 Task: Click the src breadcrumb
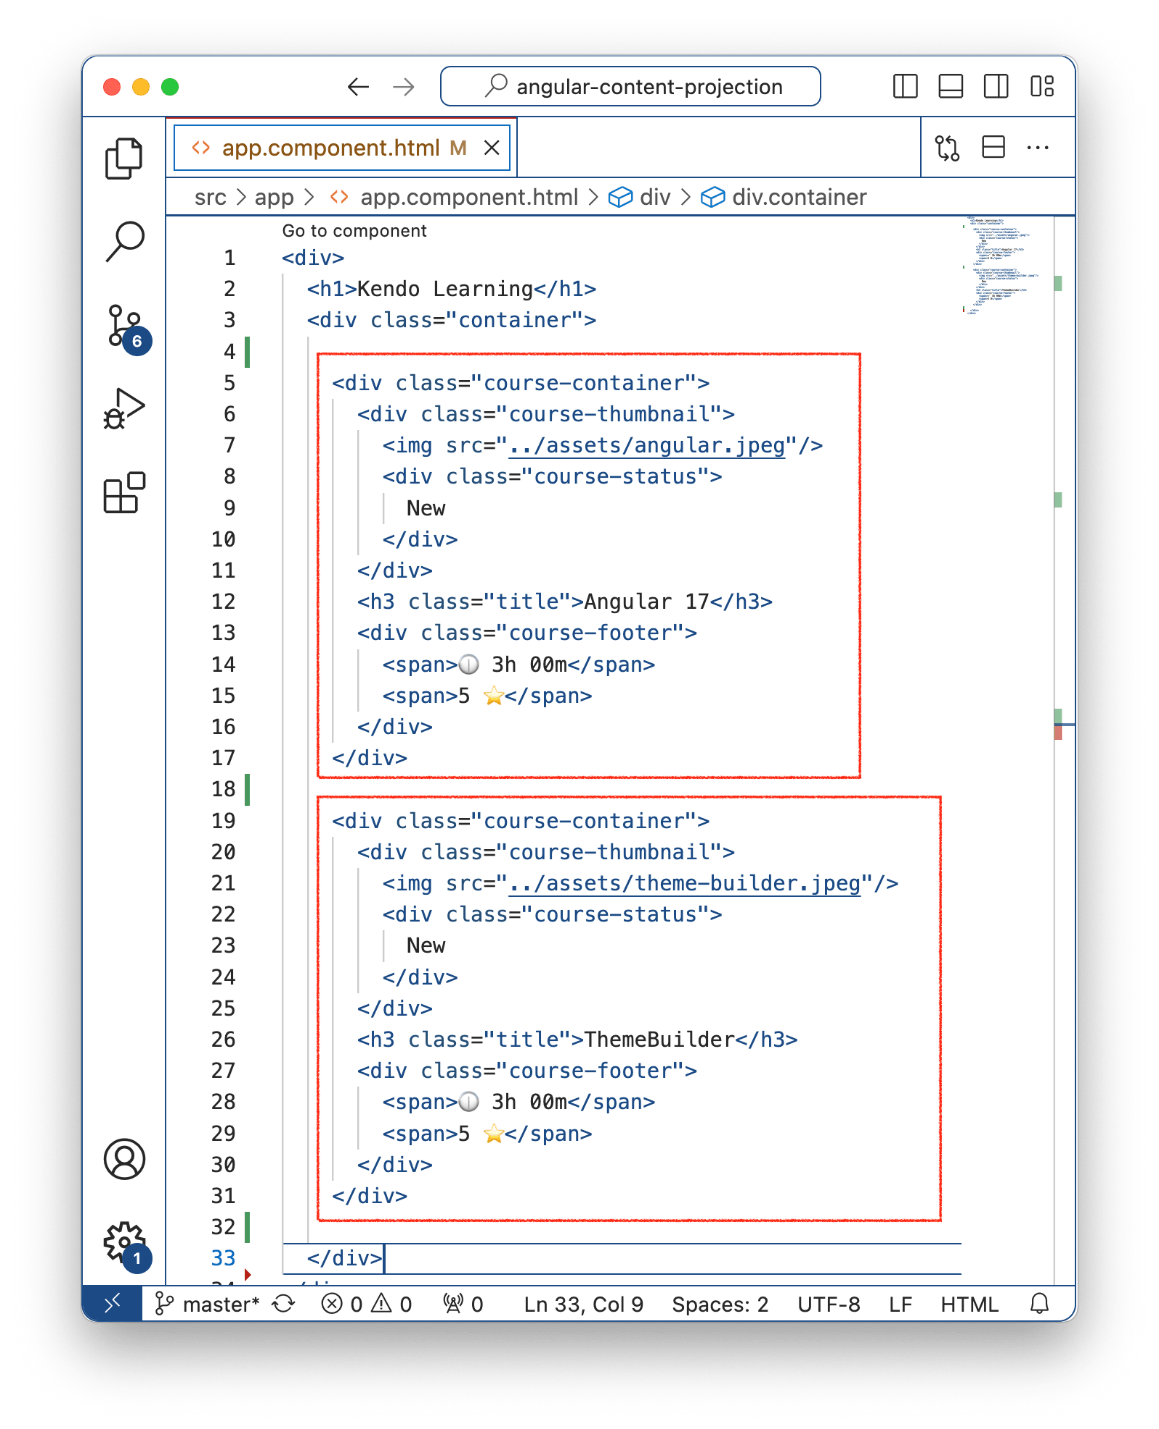click(x=210, y=197)
